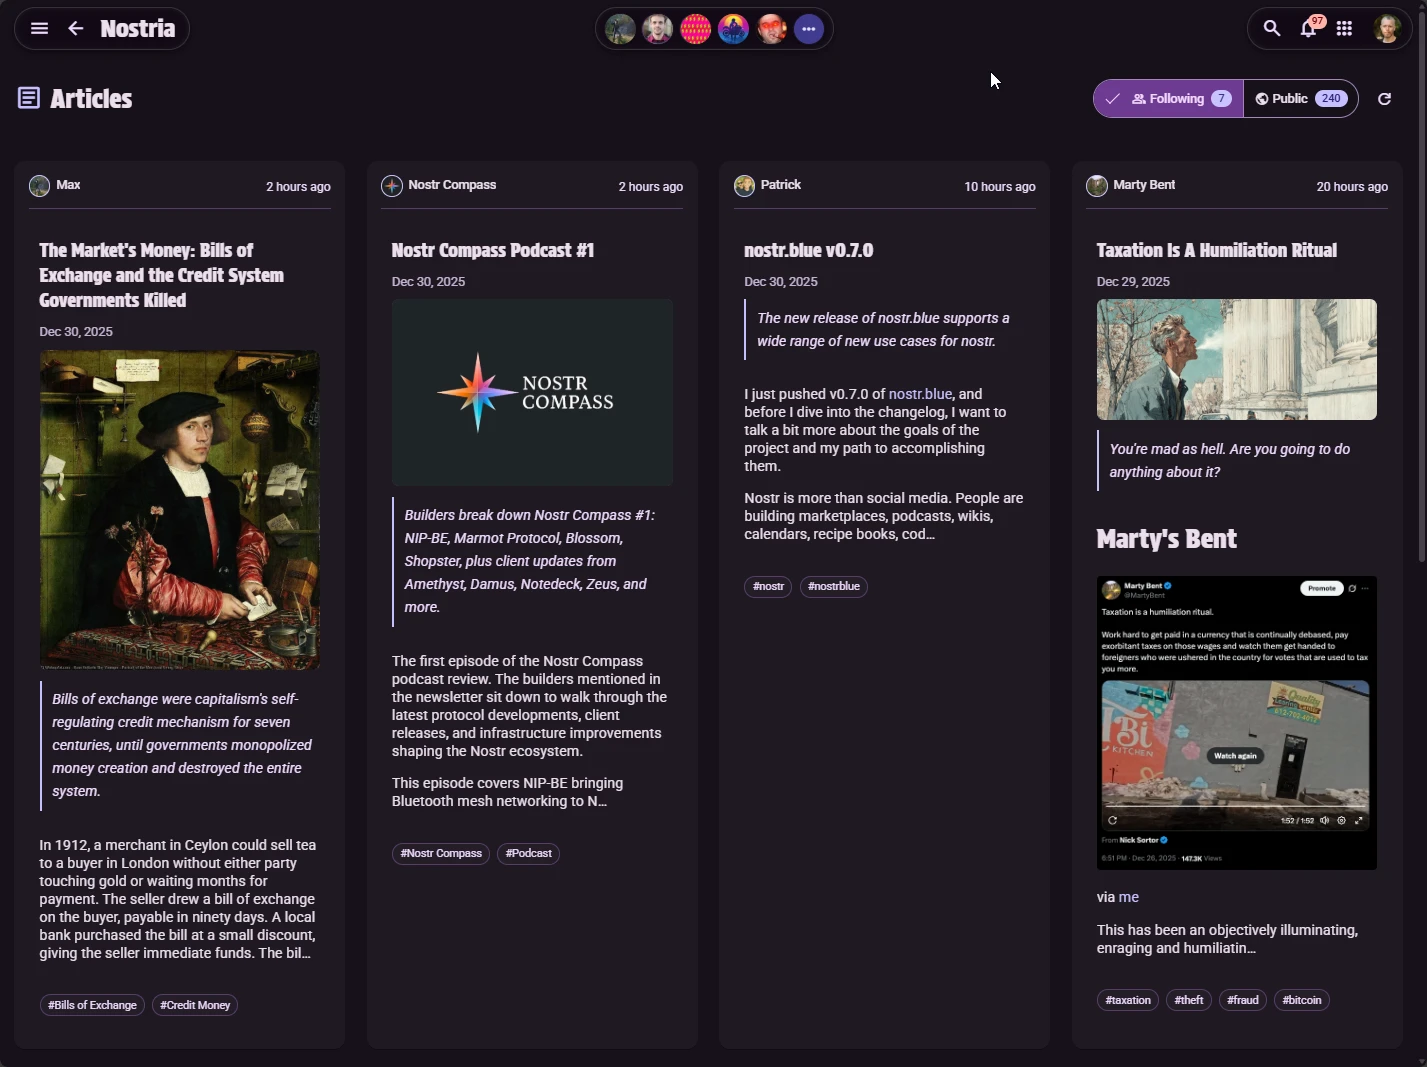Open the merchant painting thumbnail in Max's article
This screenshot has width=1427, height=1067.
point(179,509)
